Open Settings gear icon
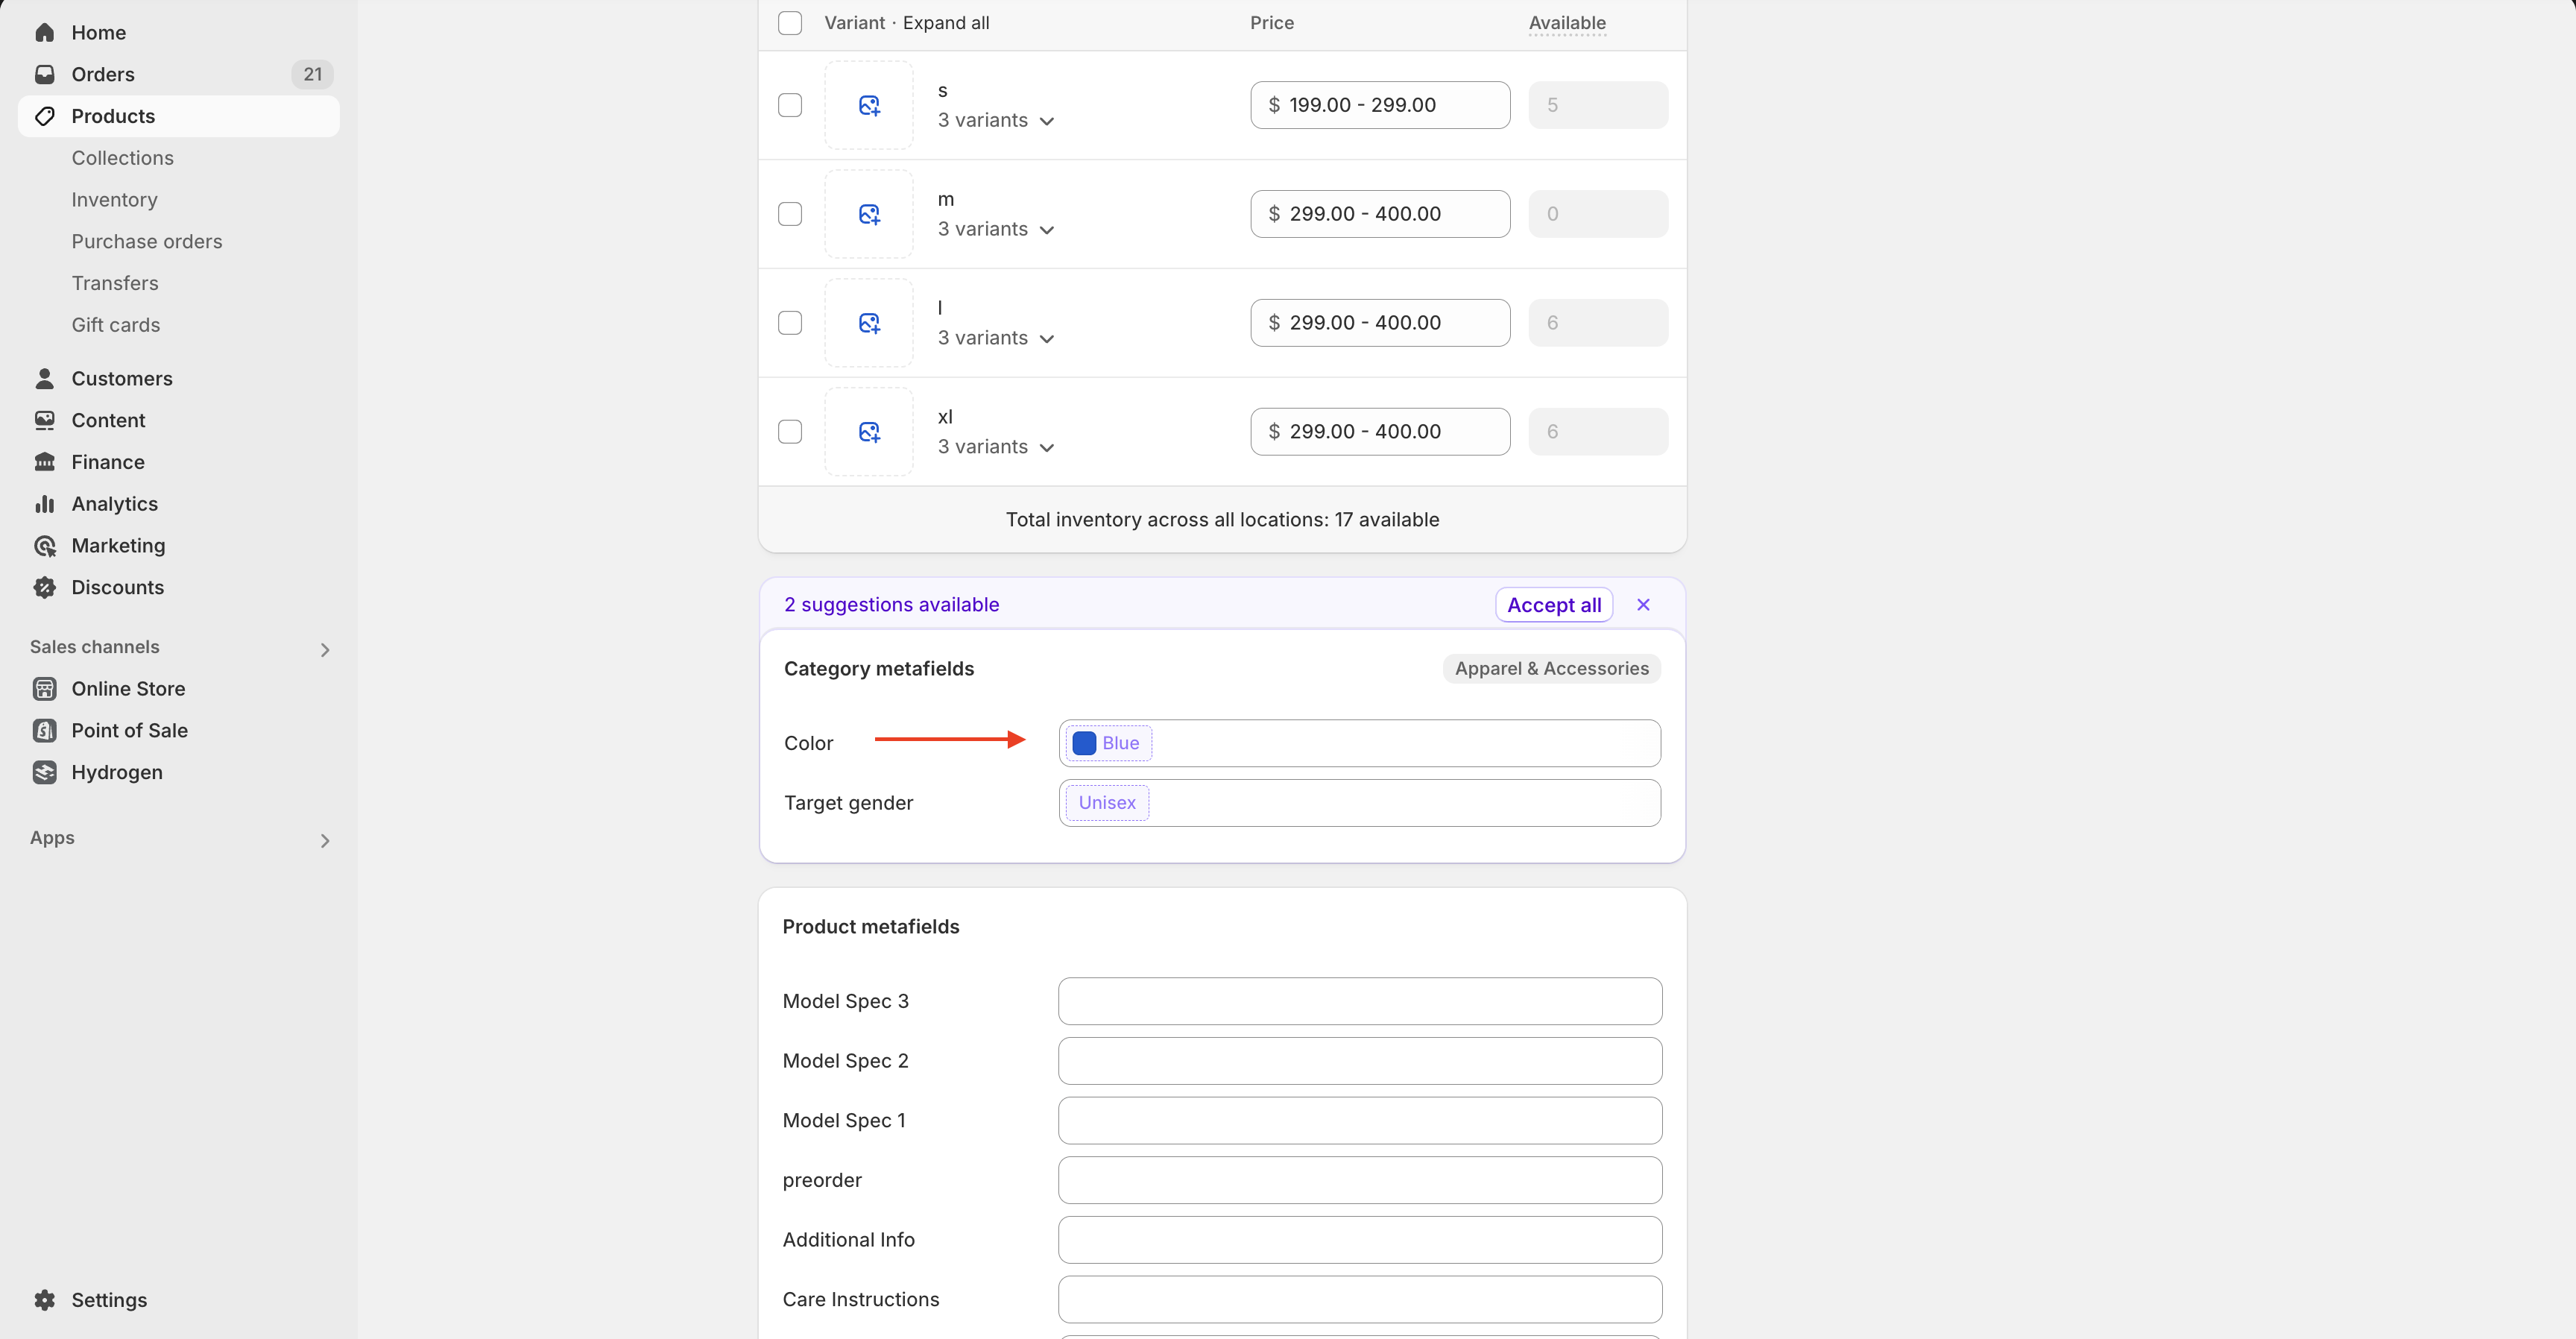 (x=44, y=1300)
